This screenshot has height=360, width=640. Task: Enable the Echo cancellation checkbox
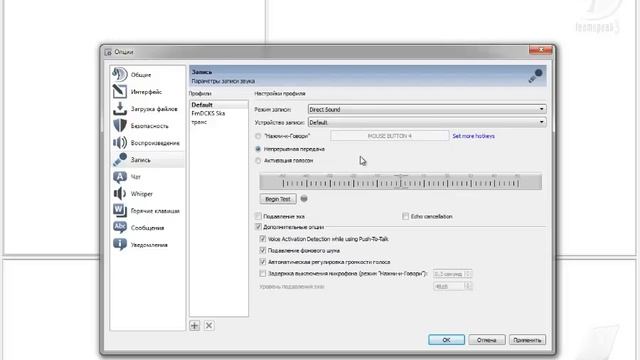pos(405,216)
